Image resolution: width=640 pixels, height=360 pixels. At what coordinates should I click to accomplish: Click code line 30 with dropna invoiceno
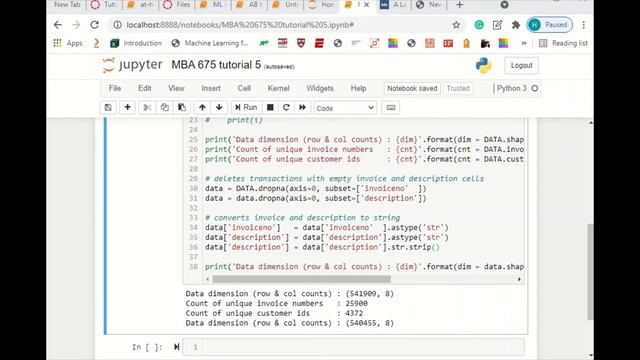point(316,189)
